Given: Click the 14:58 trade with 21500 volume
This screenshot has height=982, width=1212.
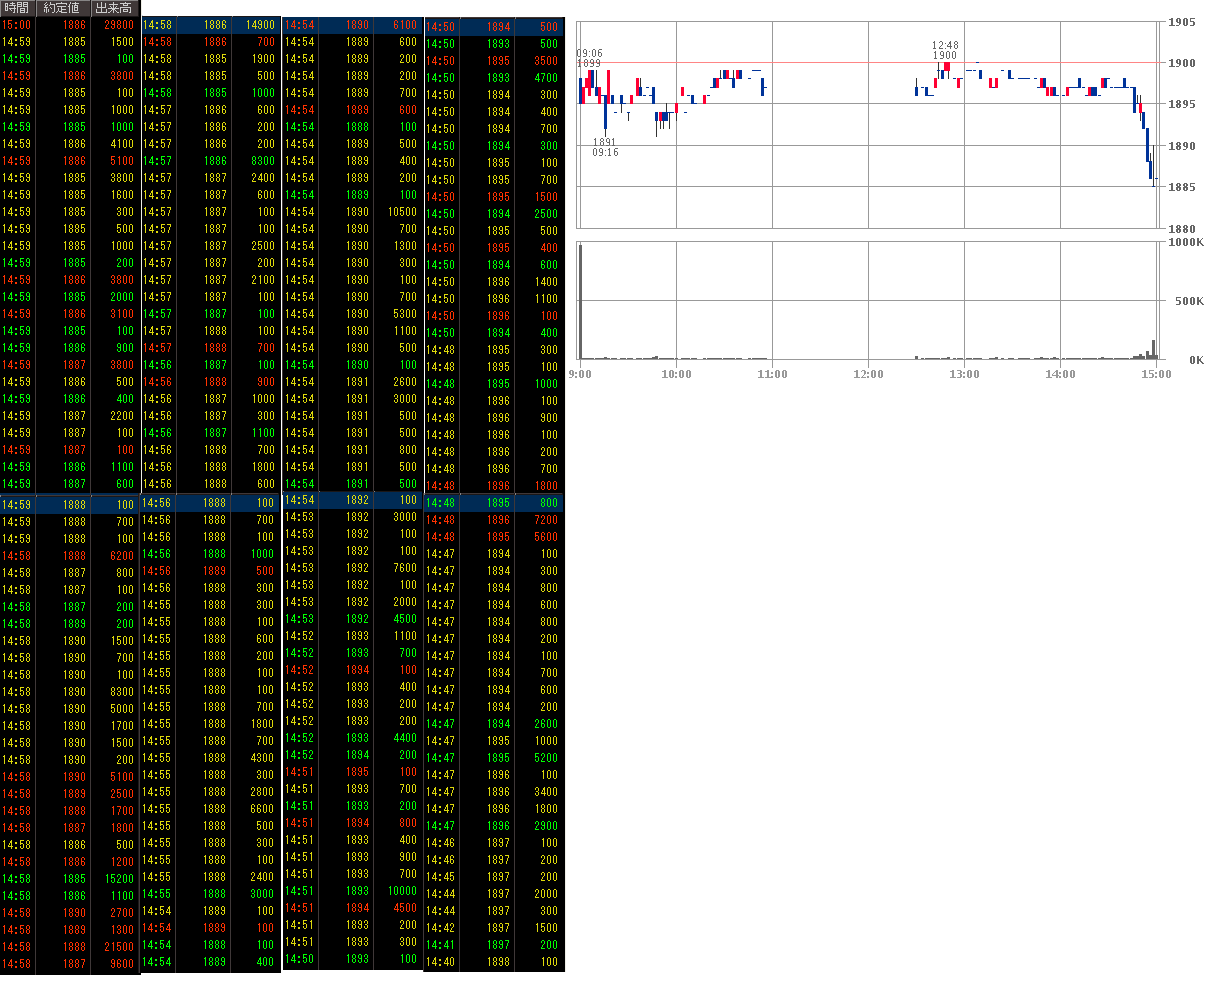Looking at the screenshot, I should 70,946.
